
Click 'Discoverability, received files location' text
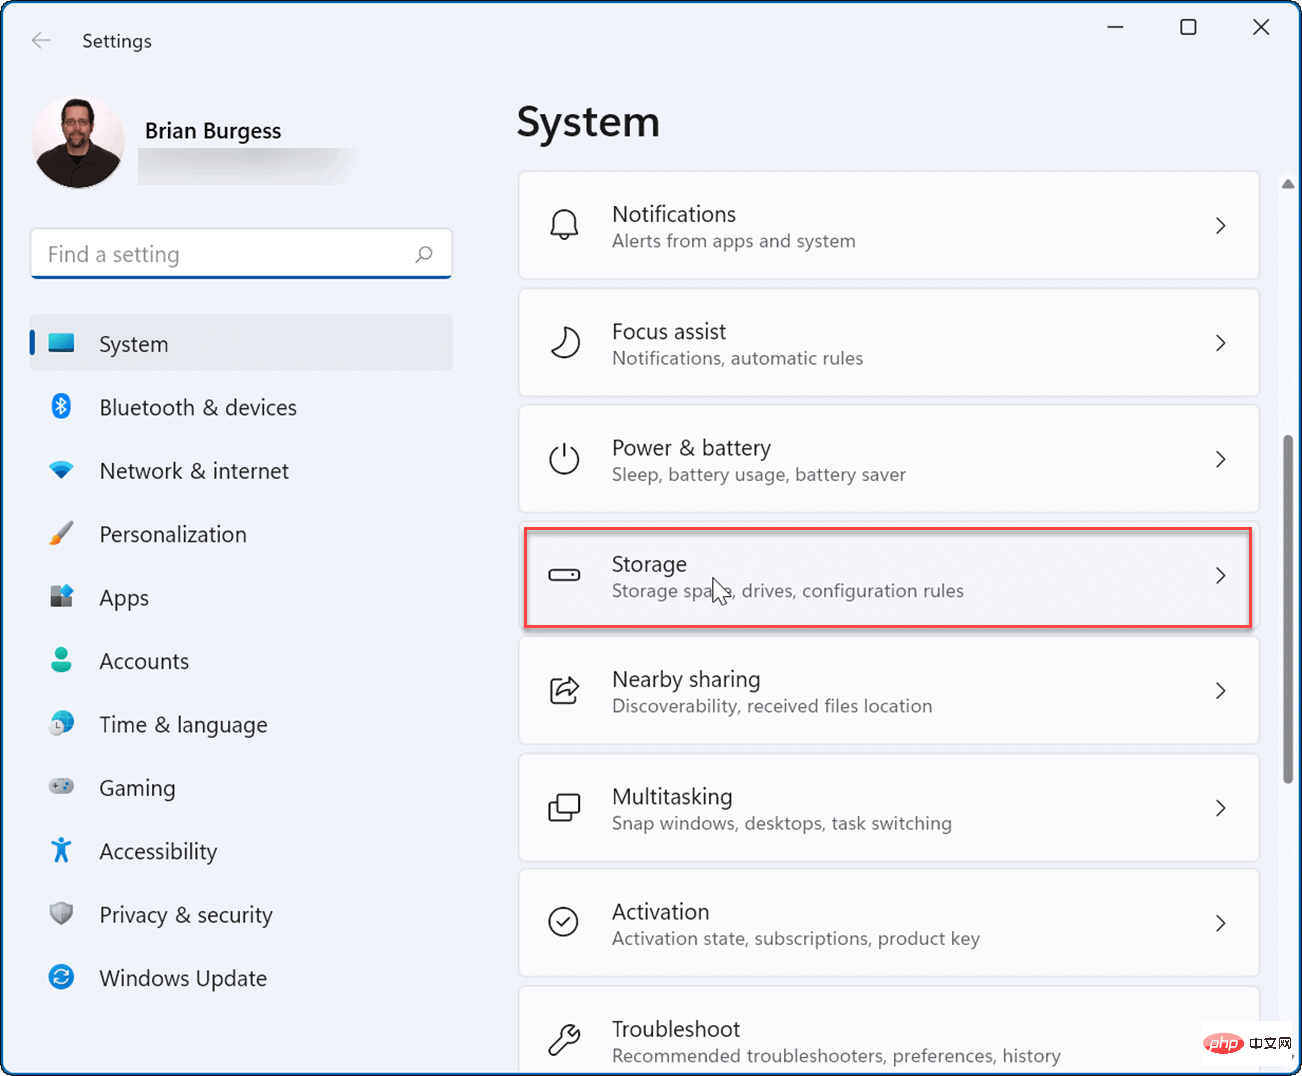pos(772,706)
